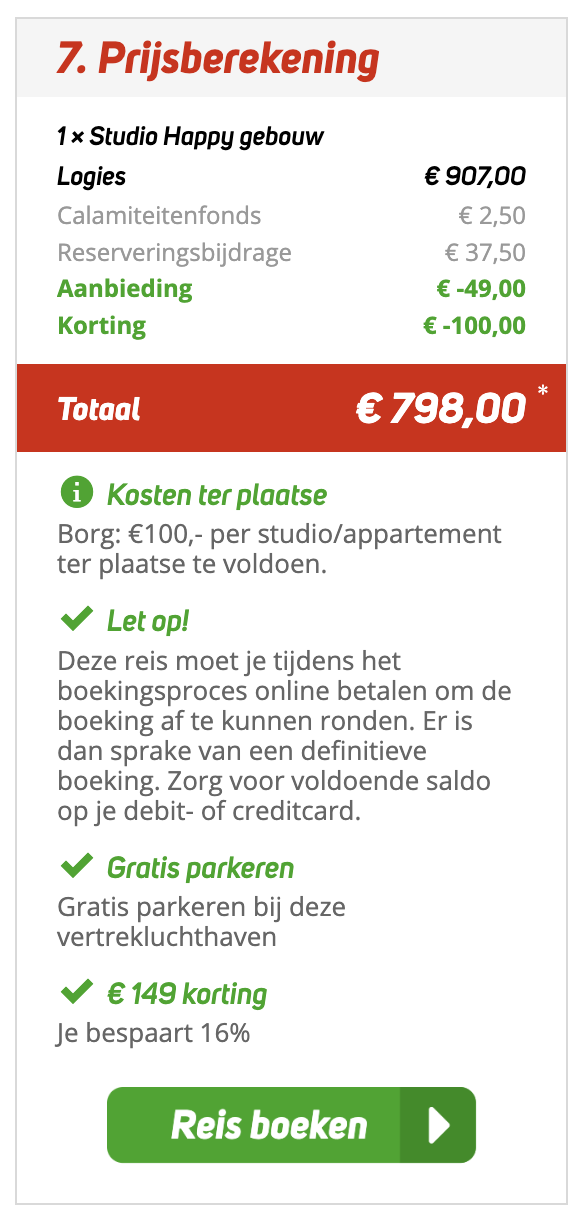
Task: Click the asterisk after the total price
Action: point(543,391)
